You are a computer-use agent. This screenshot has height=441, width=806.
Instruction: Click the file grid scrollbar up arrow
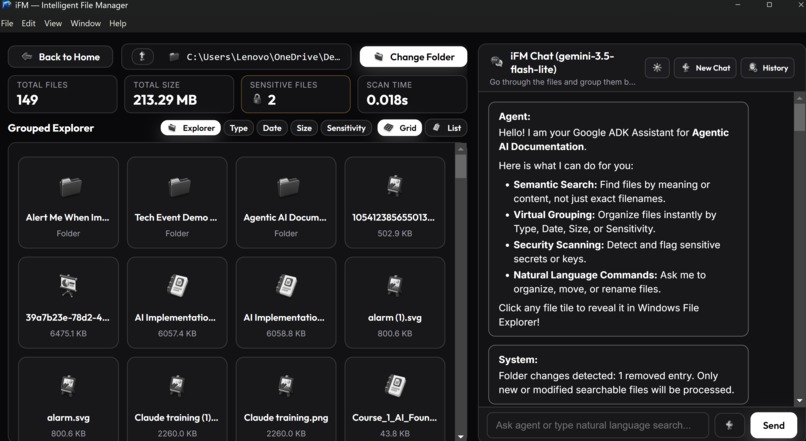[x=461, y=149]
